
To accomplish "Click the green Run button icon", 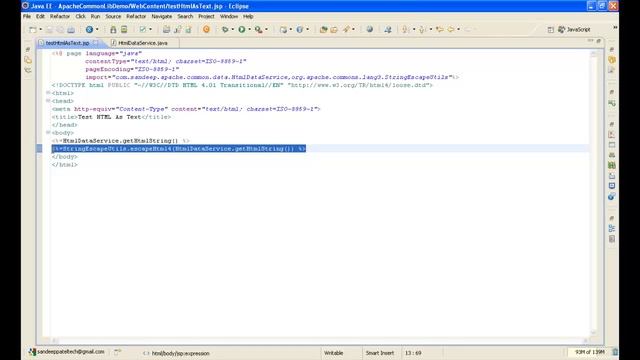I will (x=242, y=29).
